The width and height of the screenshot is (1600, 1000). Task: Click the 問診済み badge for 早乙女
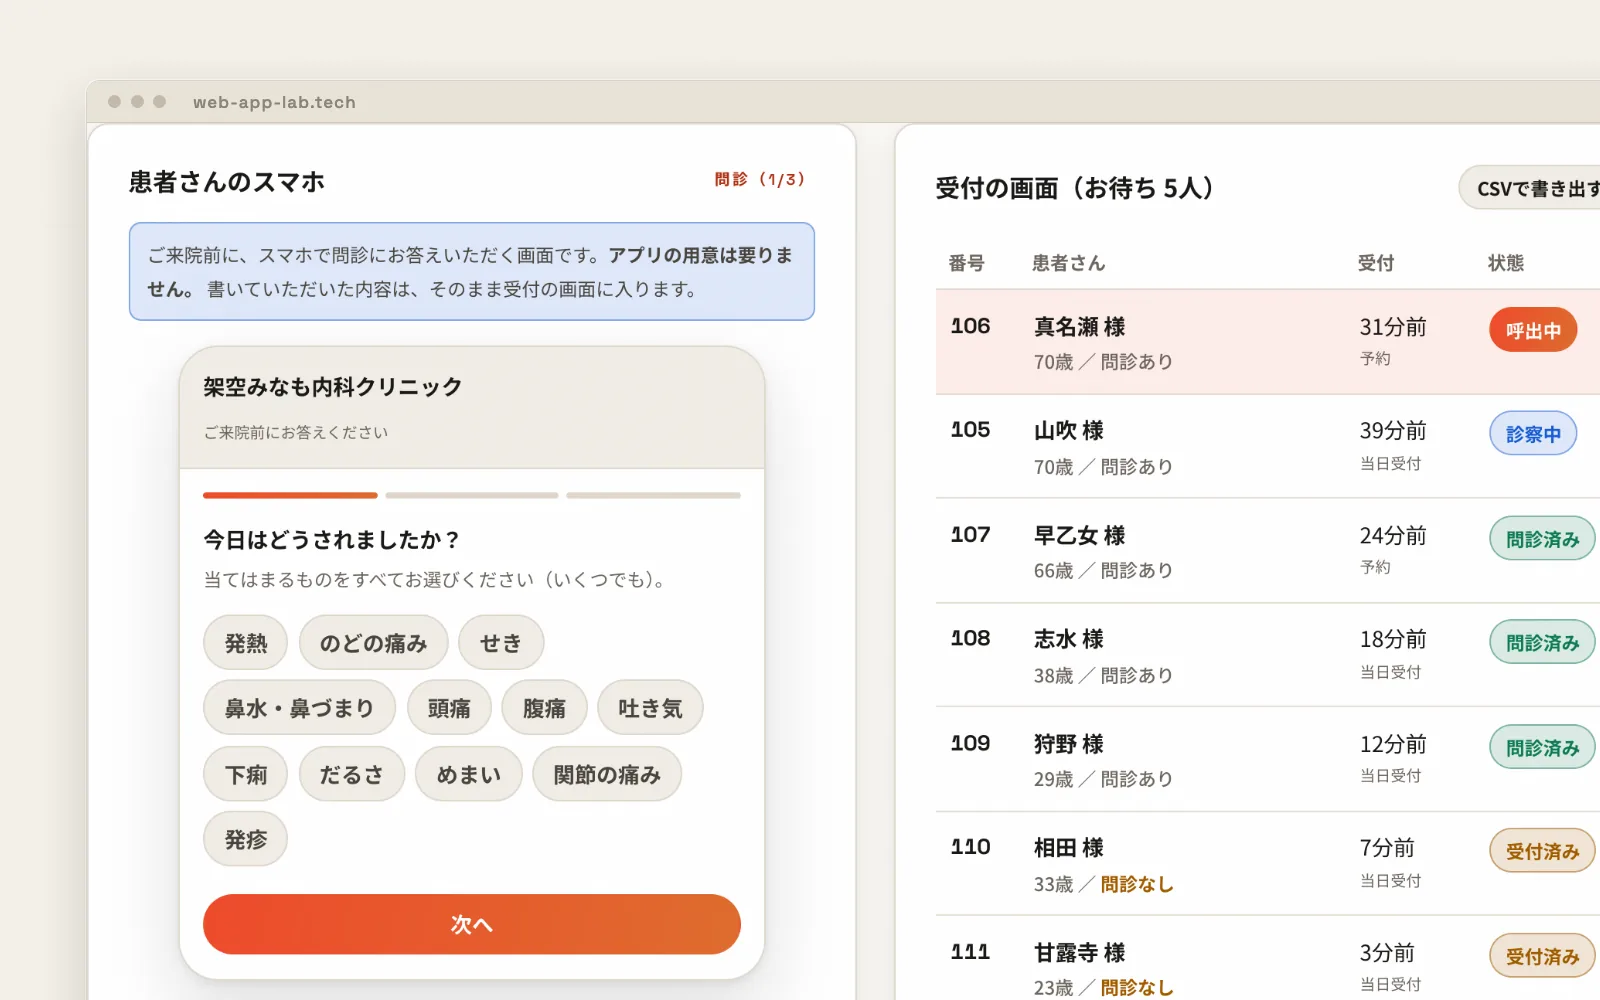[1543, 539]
